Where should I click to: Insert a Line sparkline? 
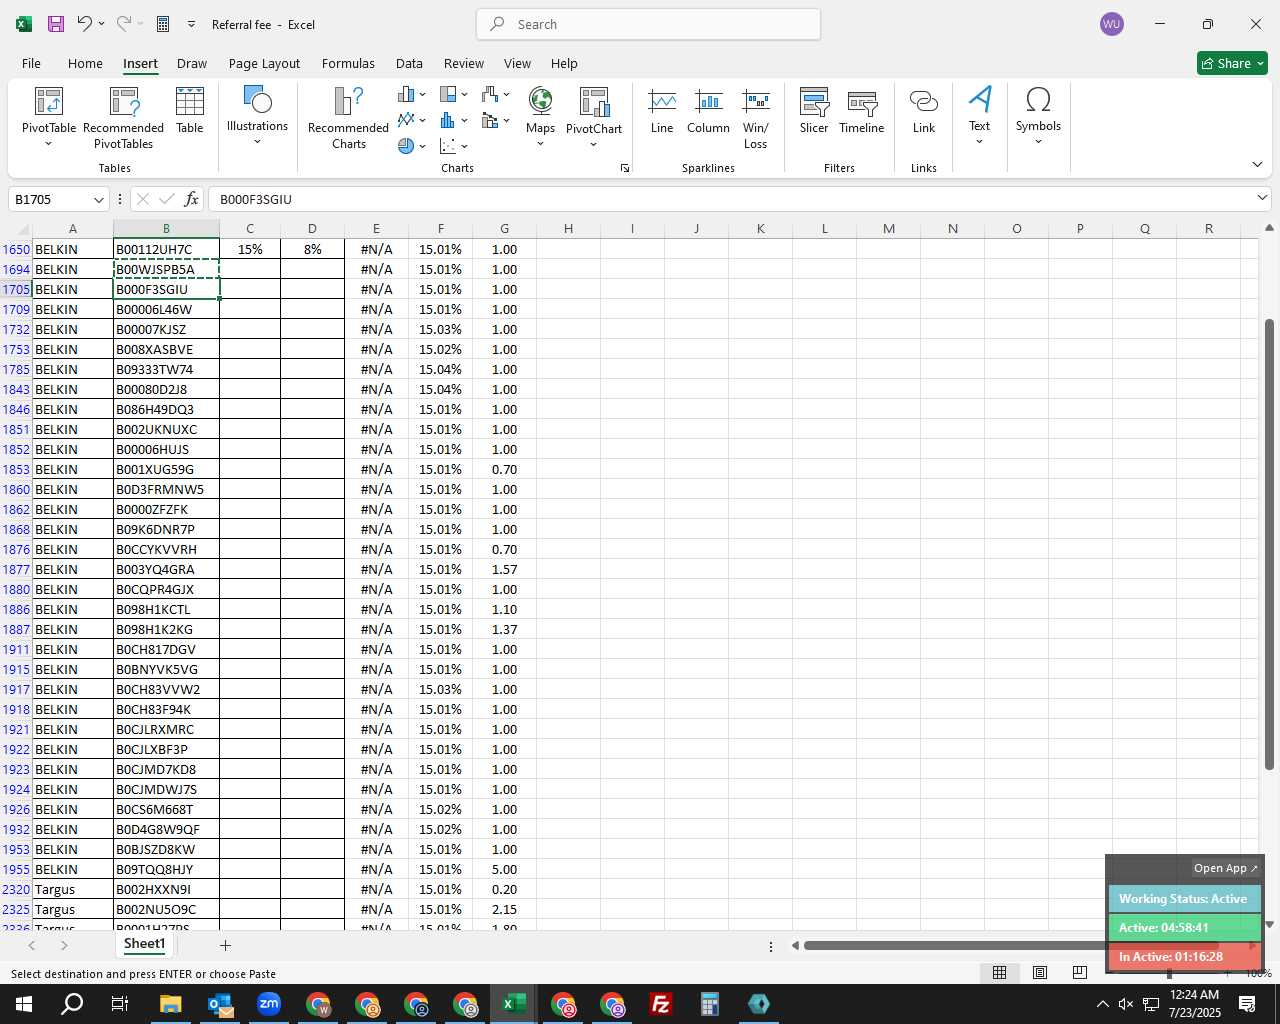click(662, 110)
